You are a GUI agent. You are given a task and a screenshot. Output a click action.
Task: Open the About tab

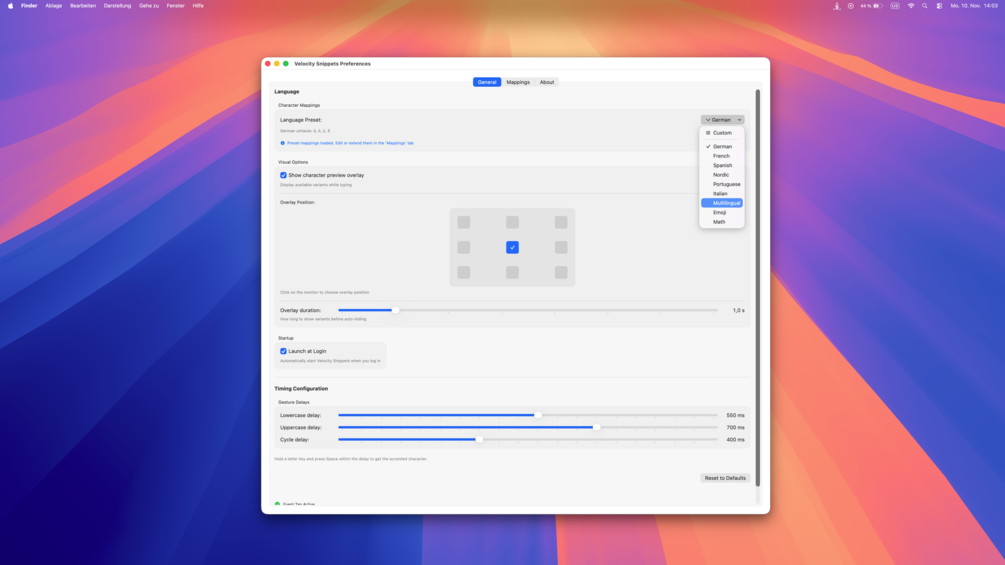547,82
